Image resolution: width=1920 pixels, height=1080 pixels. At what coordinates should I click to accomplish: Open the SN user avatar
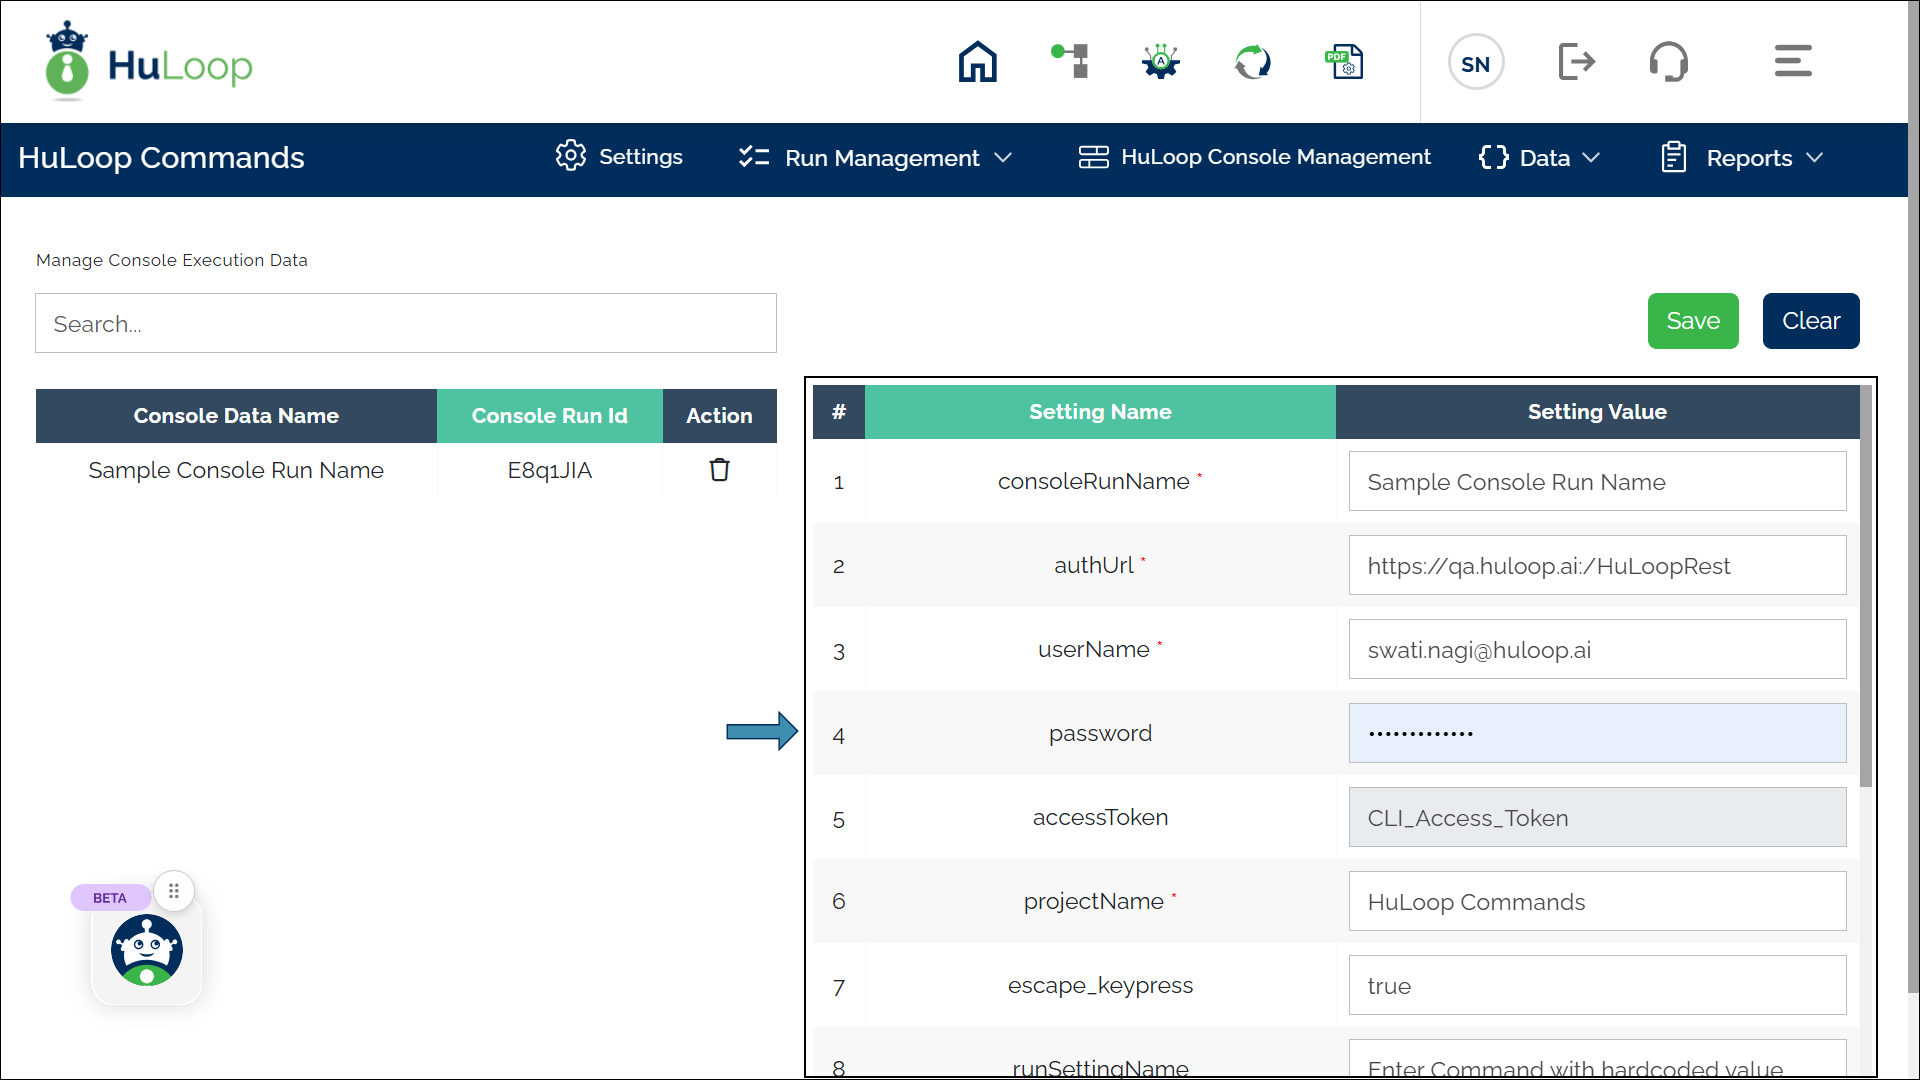point(1475,63)
